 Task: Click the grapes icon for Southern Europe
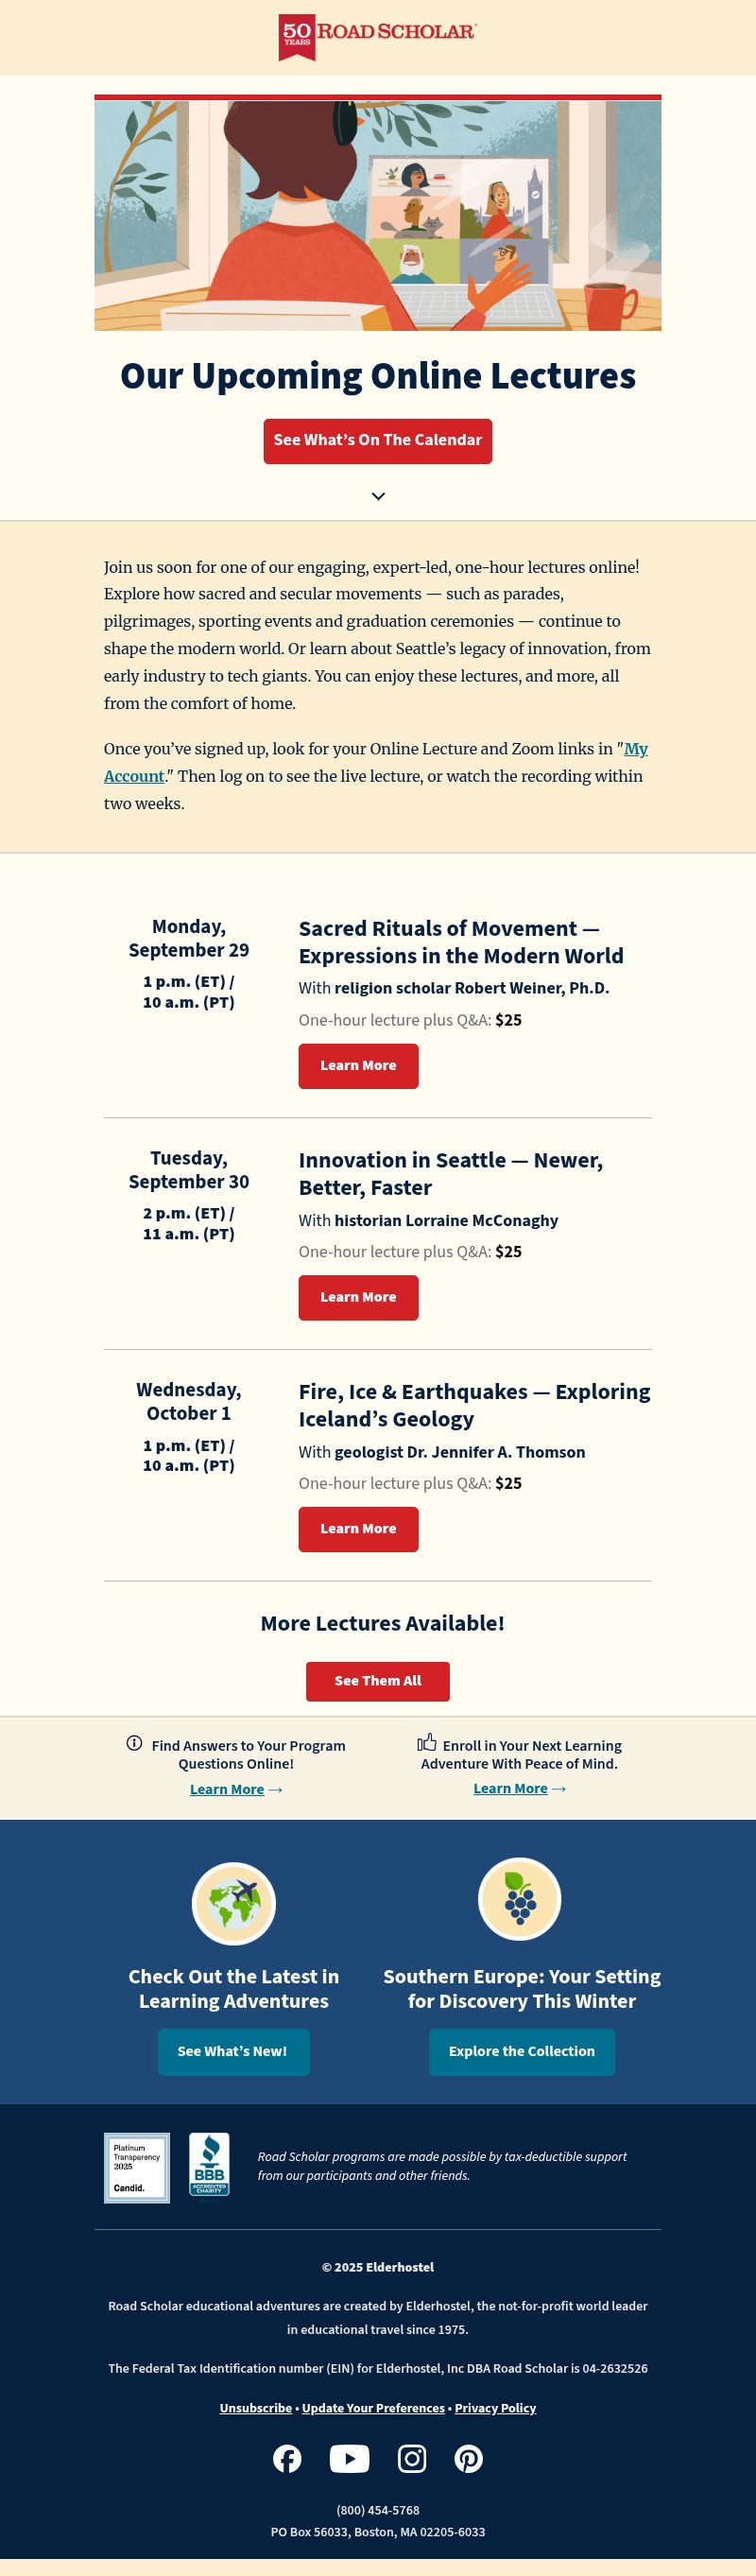(519, 1898)
